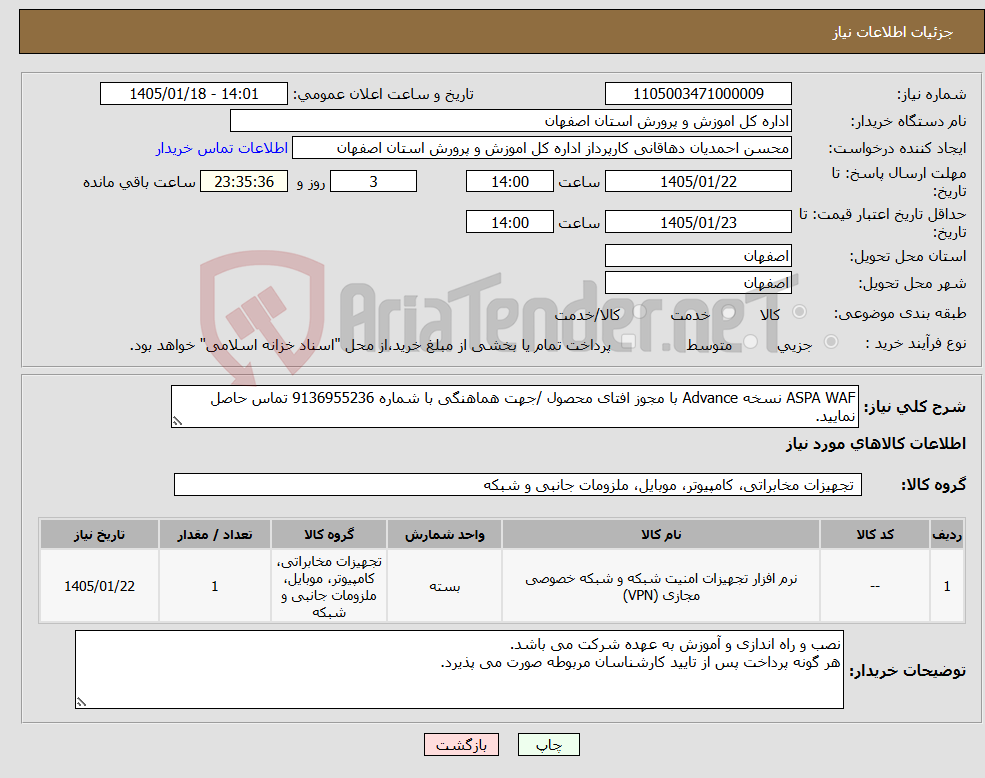Click the price validity date 1405/01/23 field
The height and width of the screenshot is (778, 985).
pyautogui.click(x=698, y=222)
